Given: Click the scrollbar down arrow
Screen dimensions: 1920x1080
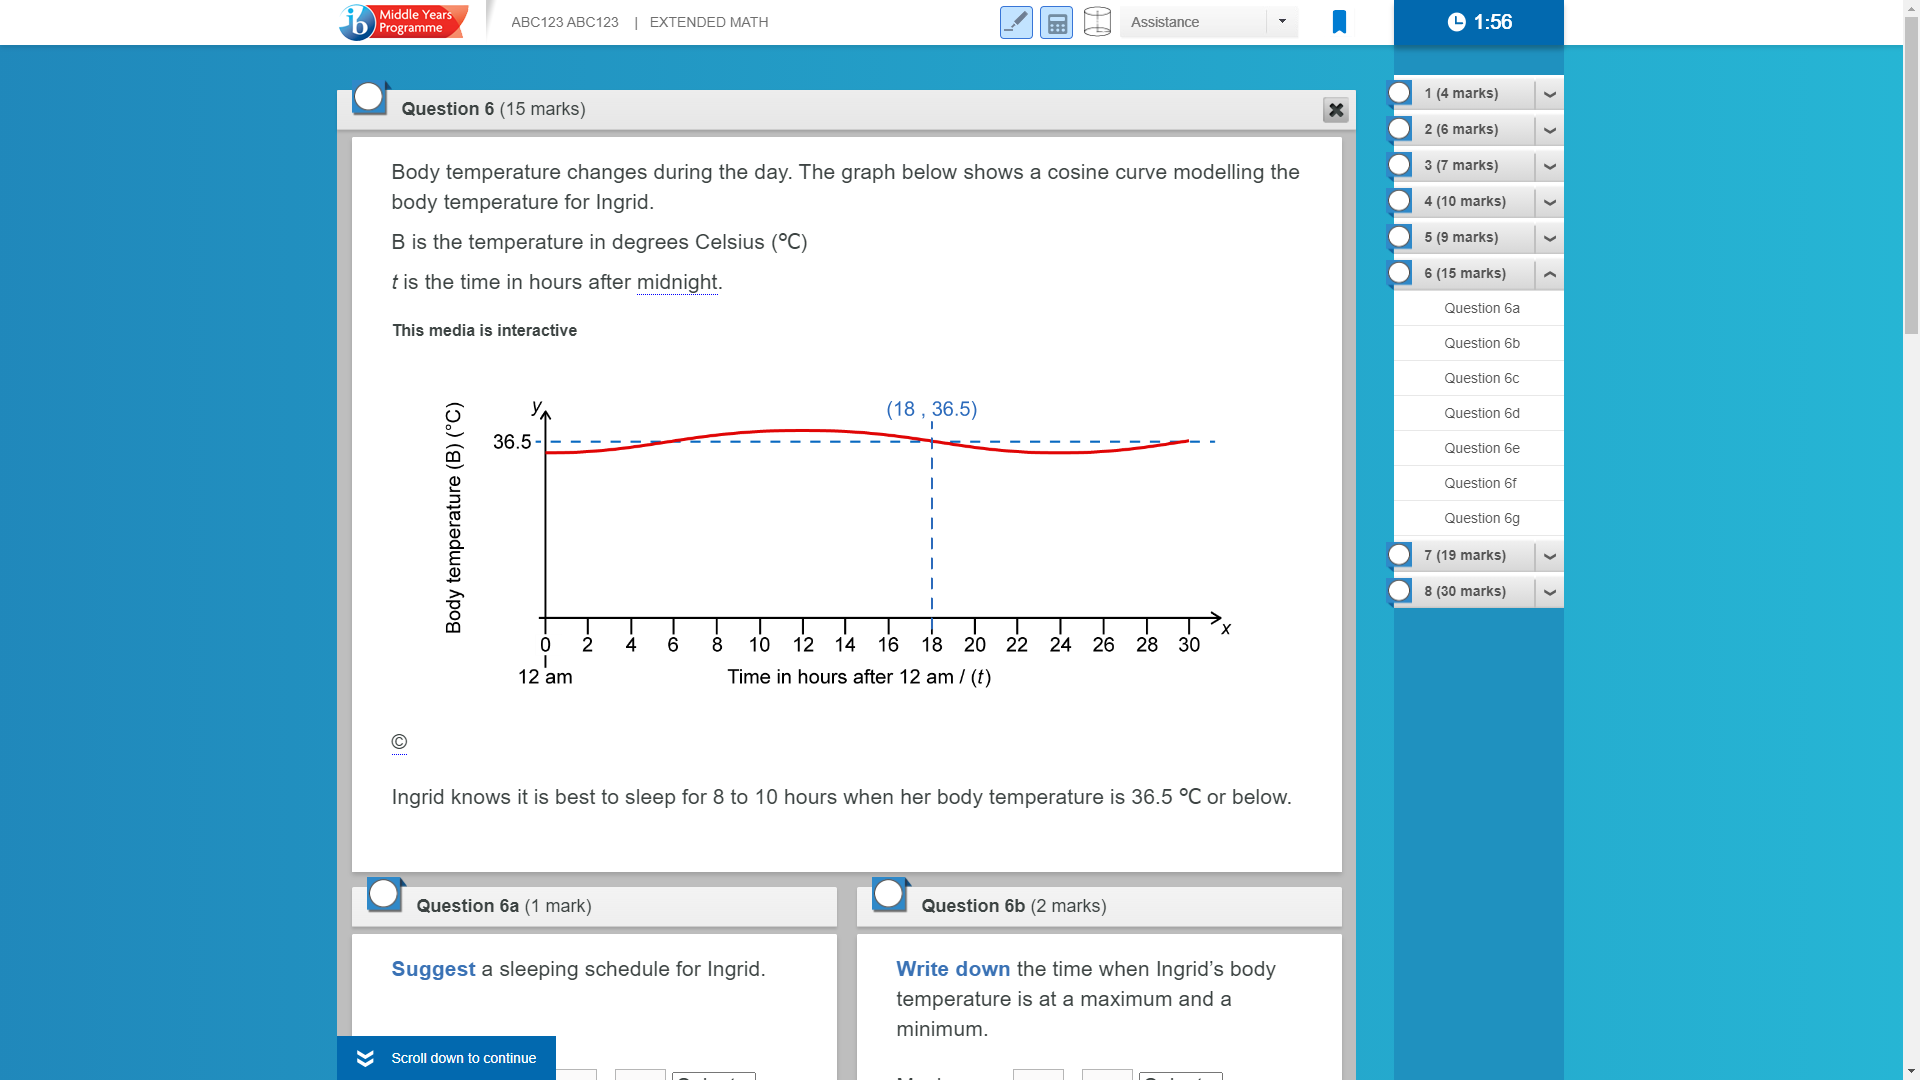Looking at the screenshot, I should click(1911, 1071).
